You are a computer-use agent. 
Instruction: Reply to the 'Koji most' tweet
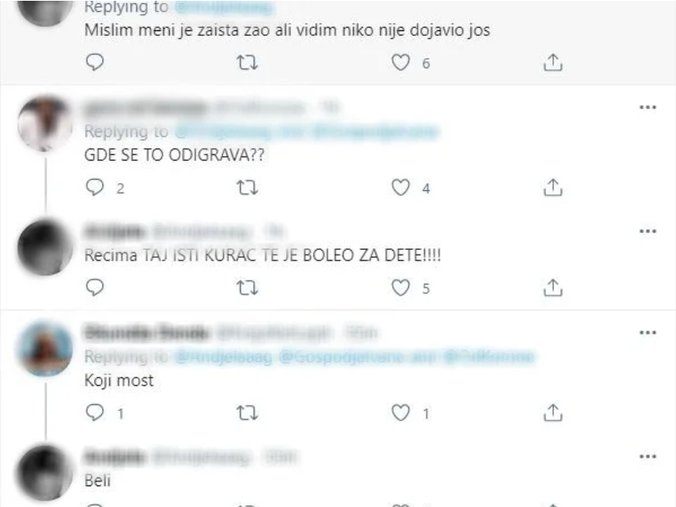tap(95, 413)
